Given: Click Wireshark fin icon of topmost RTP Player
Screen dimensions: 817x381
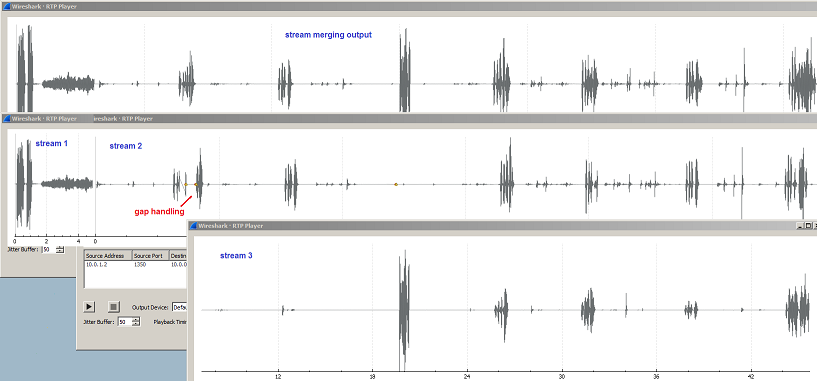Looking at the screenshot, I should click(x=7, y=6).
